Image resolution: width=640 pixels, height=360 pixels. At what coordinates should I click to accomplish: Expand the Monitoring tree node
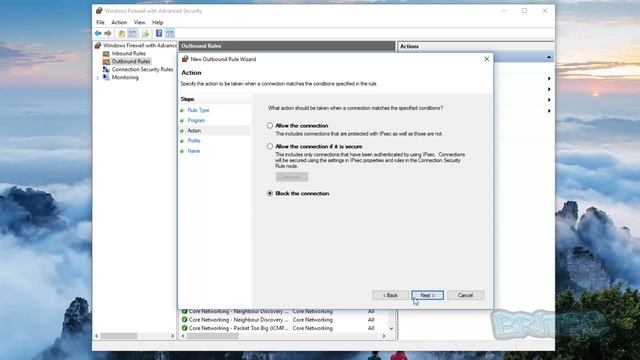coord(98,78)
